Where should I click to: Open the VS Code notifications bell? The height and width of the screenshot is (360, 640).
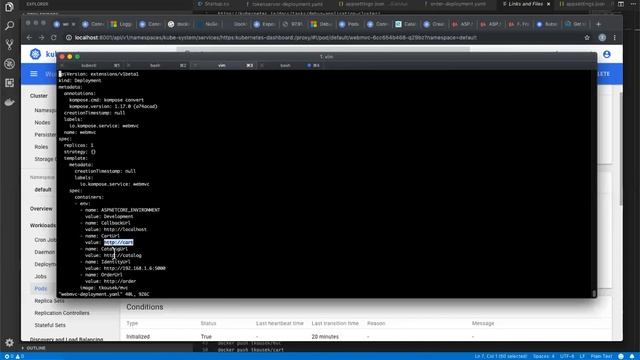tap(632, 356)
